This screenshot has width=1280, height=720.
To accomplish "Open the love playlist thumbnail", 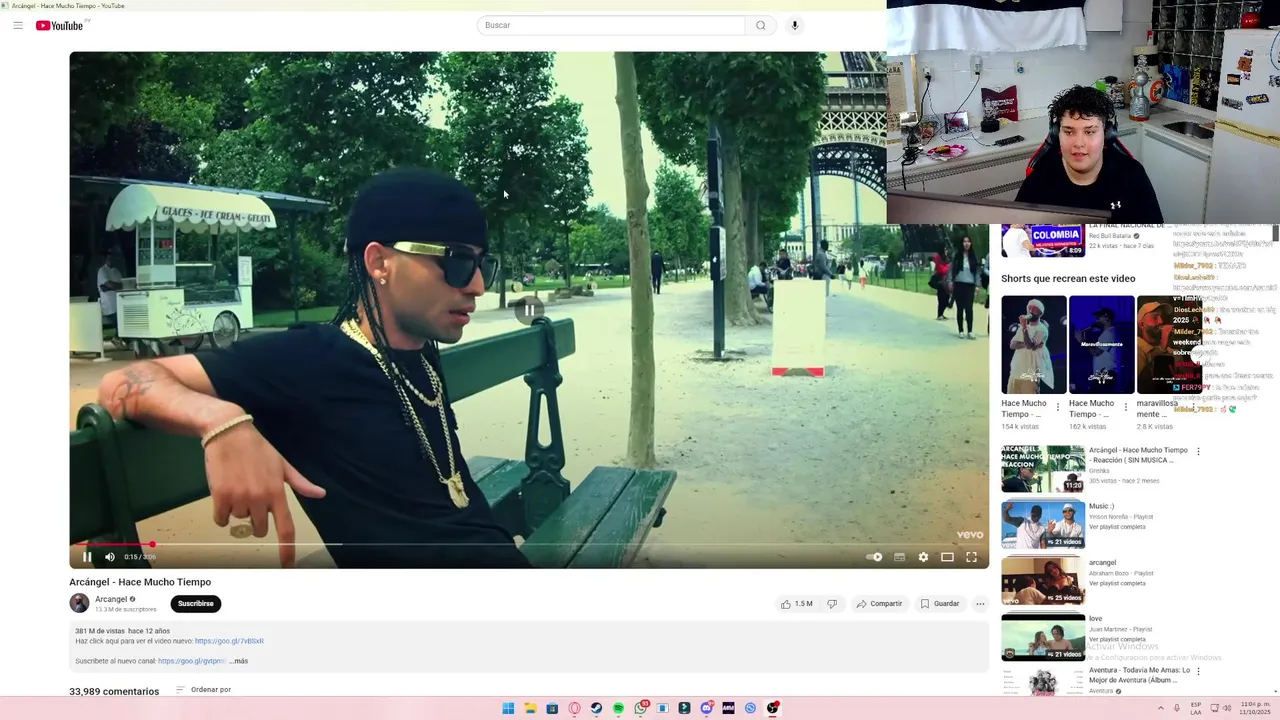I will [1043, 637].
